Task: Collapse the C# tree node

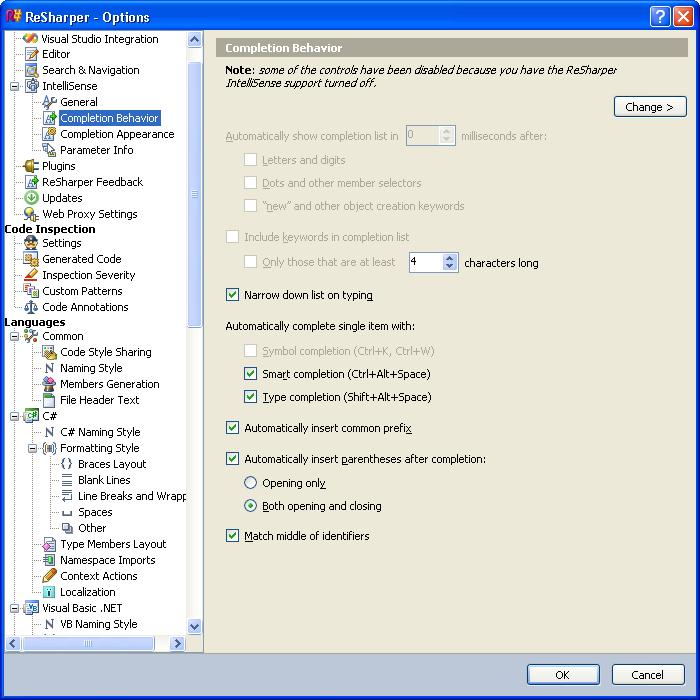Action: click(14, 416)
